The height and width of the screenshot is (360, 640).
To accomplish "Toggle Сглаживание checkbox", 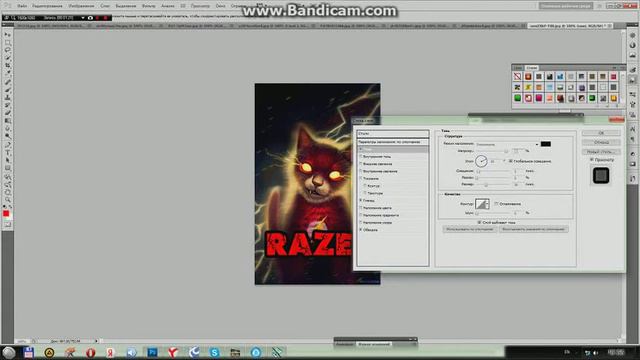I will click(x=496, y=203).
